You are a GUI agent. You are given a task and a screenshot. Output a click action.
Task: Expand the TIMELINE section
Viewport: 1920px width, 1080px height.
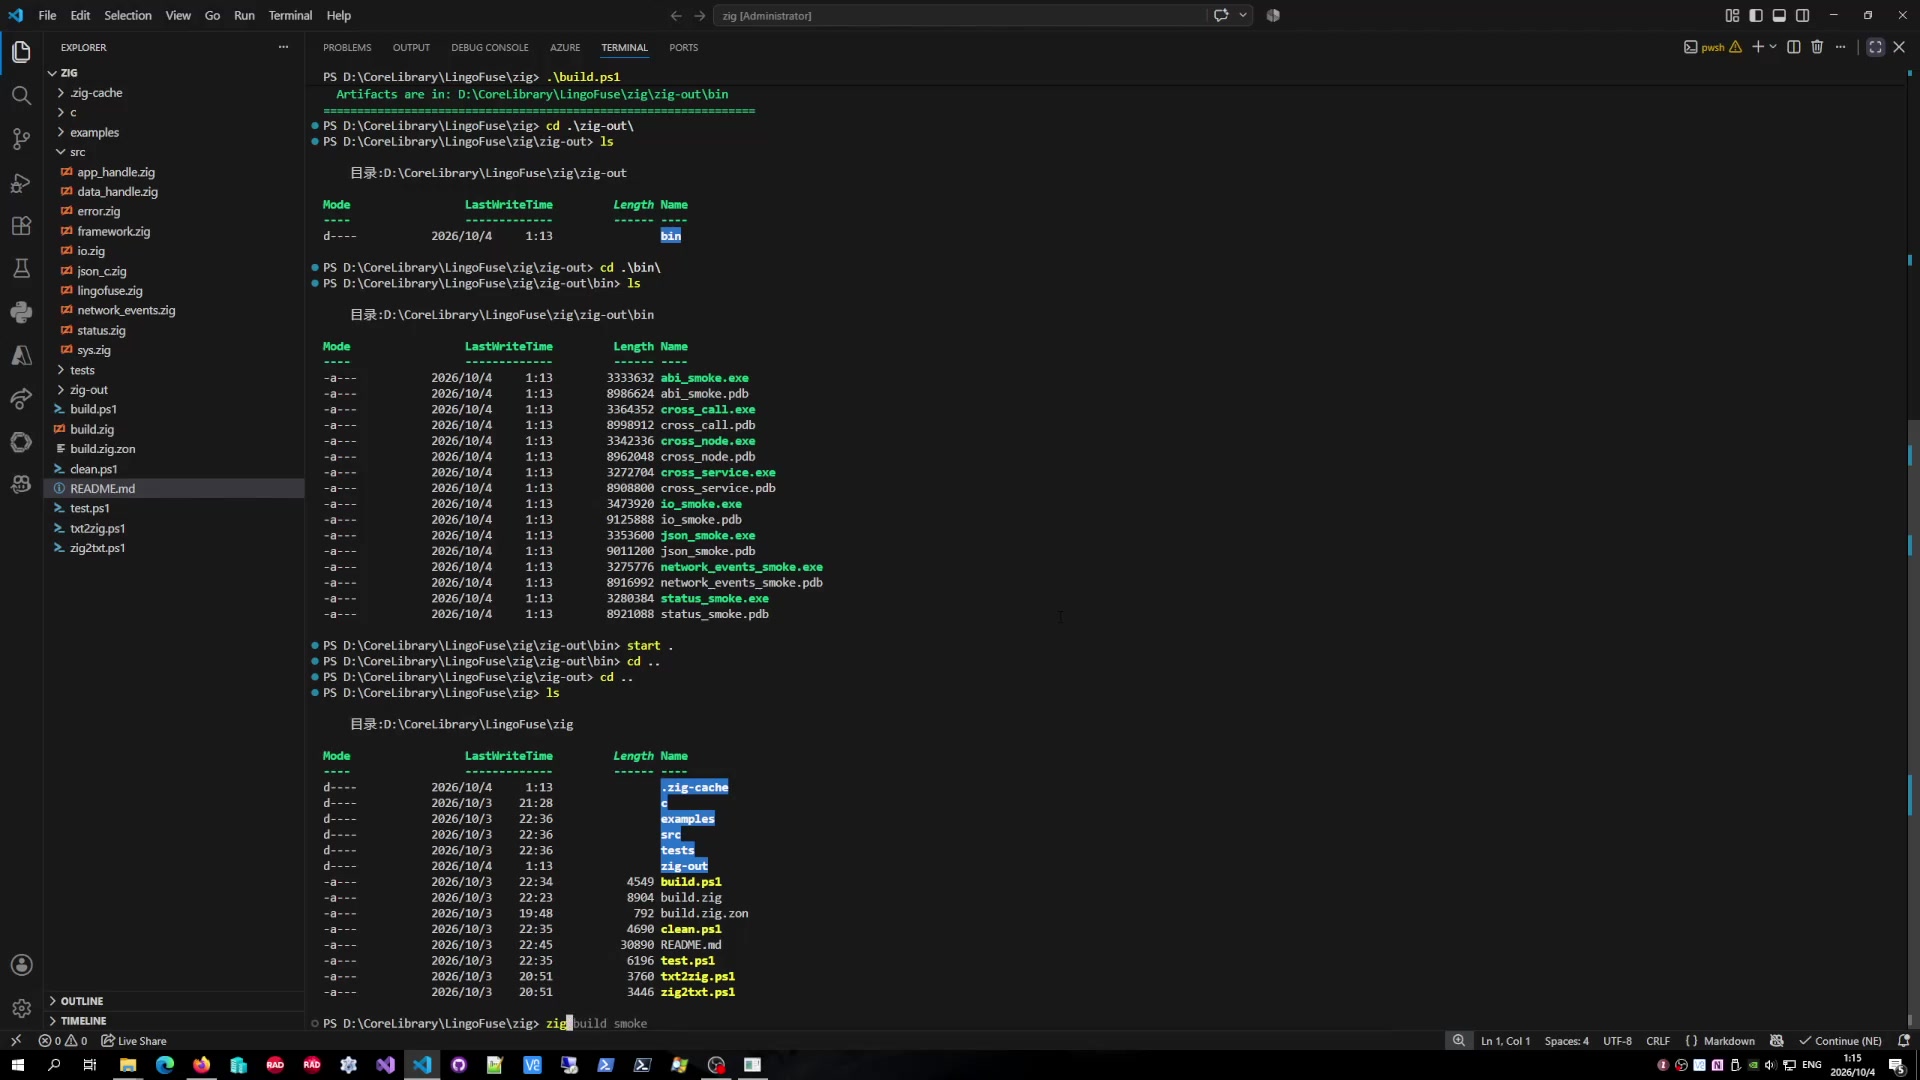pos(83,1021)
